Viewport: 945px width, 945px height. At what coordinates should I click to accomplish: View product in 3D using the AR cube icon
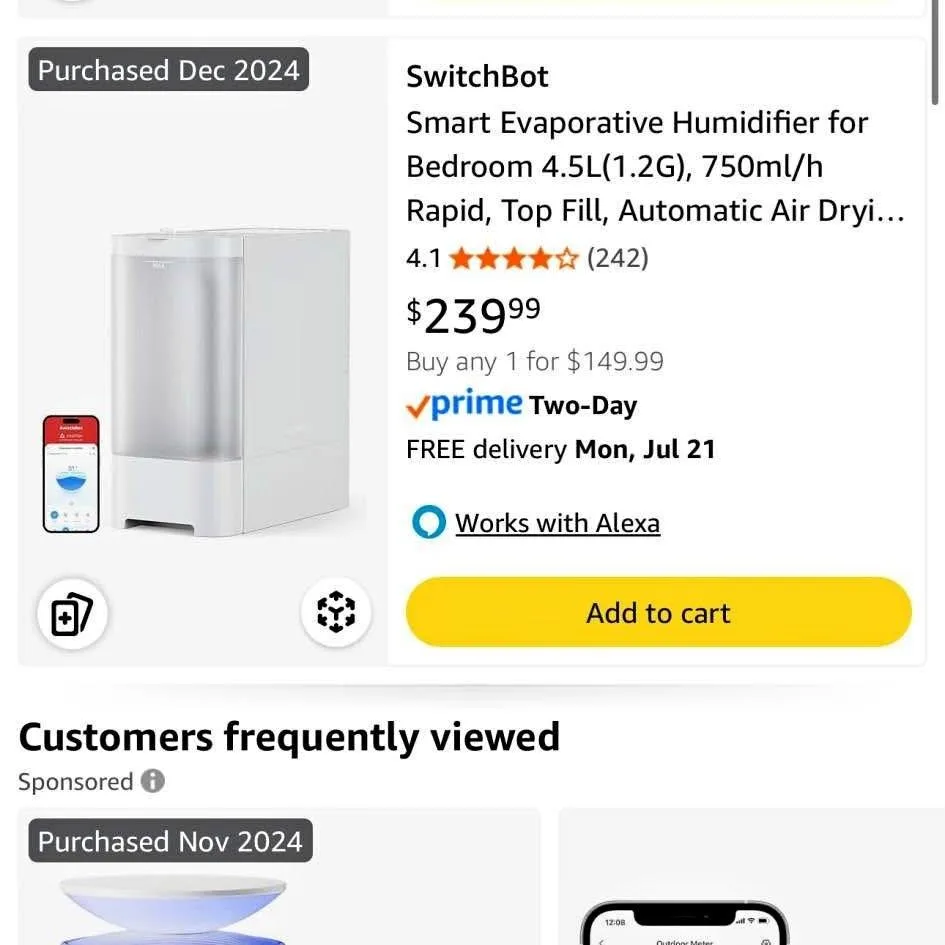coord(337,614)
